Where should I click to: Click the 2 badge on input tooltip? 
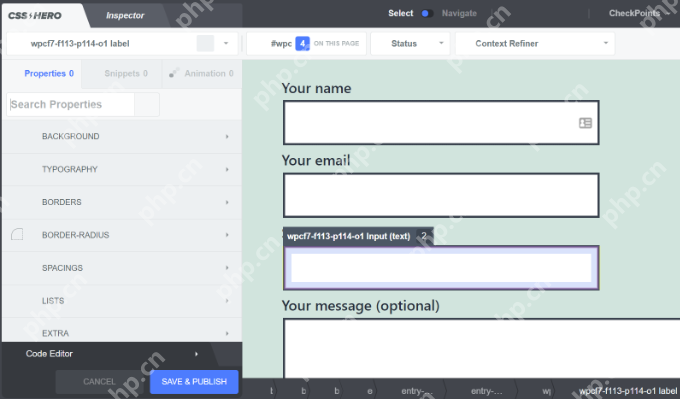point(424,236)
